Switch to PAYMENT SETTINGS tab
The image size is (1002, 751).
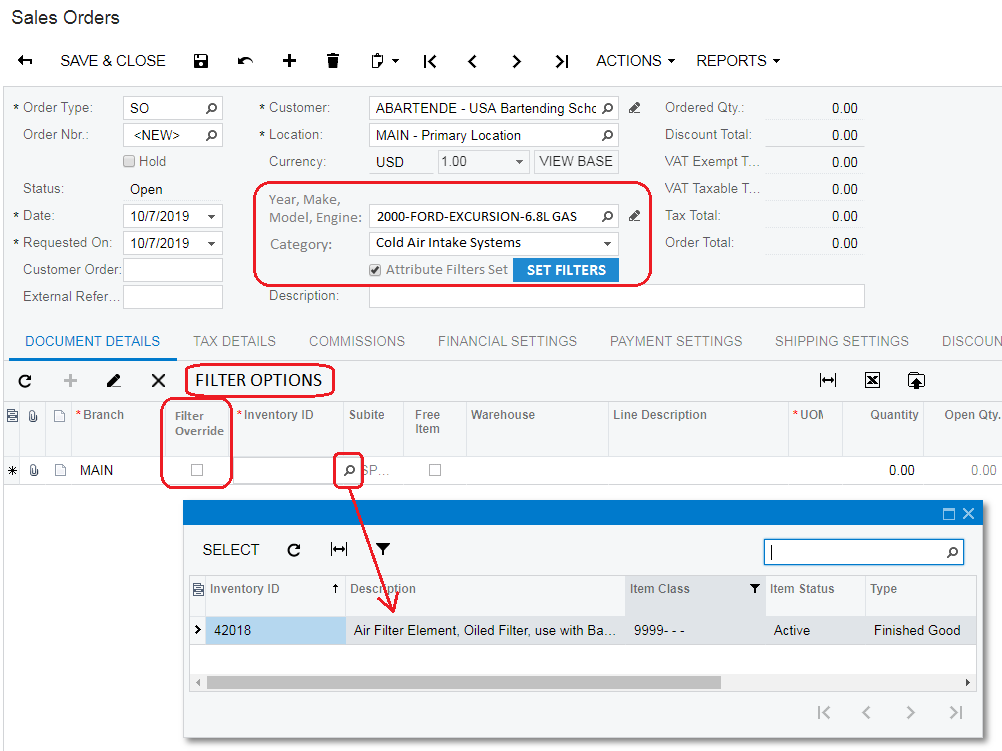(x=676, y=341)
